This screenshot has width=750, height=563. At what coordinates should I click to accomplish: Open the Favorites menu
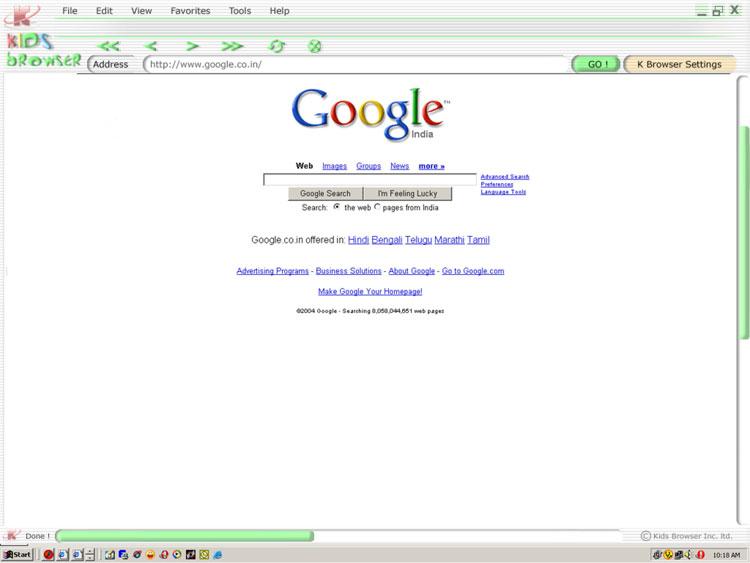click(190, 11)
